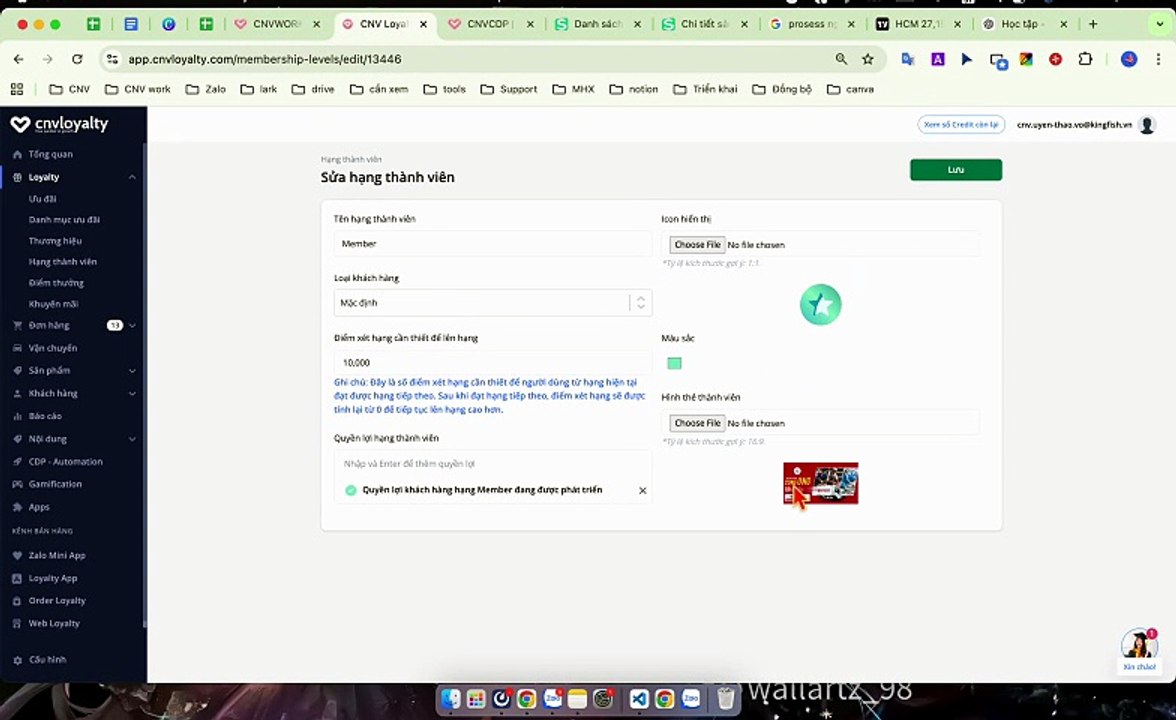Reload the page with the refresh icon

[x=76, y=58]
